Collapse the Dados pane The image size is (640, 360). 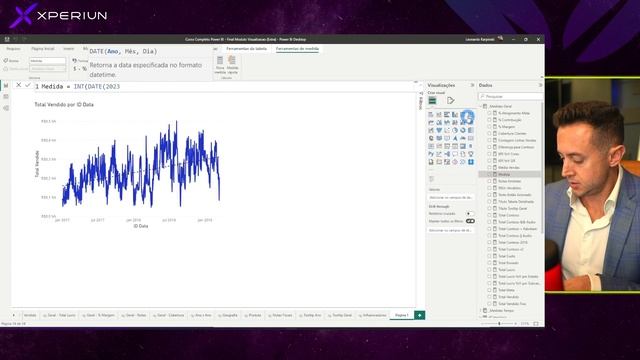coord(540,85)
